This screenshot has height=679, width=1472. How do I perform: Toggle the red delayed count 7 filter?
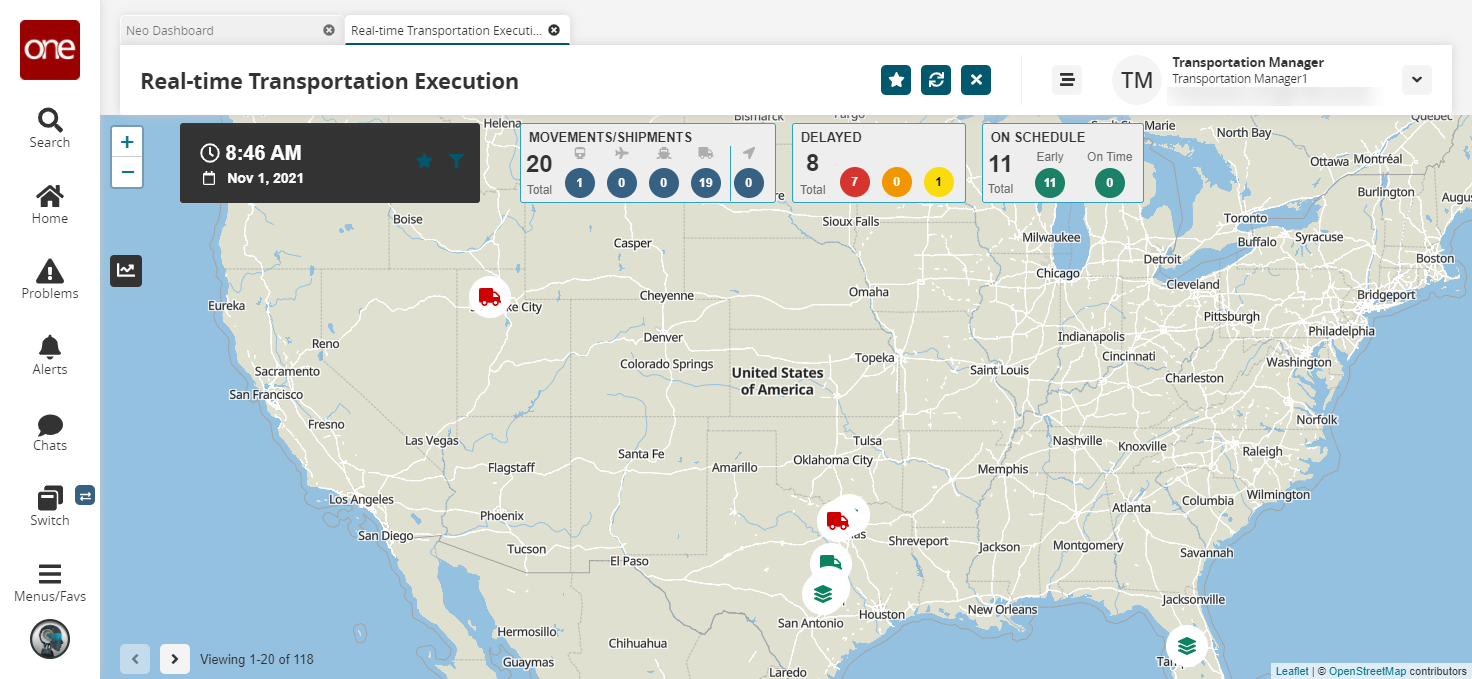point(855,183)
